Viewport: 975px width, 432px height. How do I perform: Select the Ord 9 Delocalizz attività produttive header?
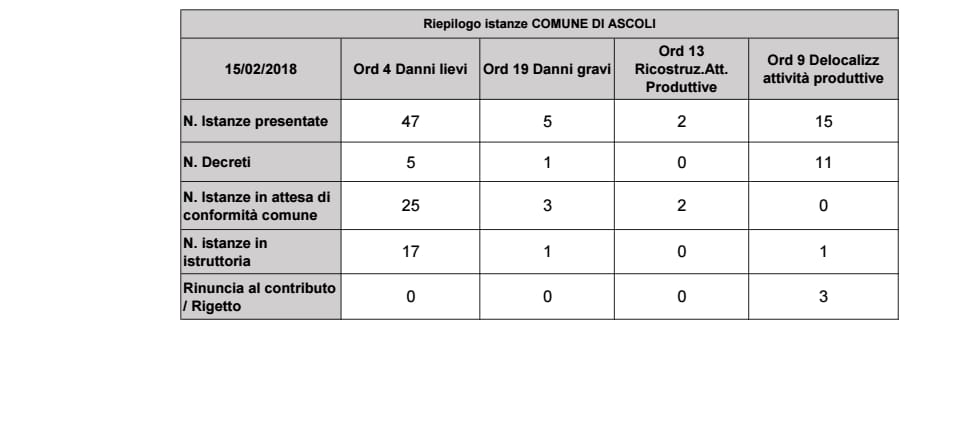(x=823, y=69)
